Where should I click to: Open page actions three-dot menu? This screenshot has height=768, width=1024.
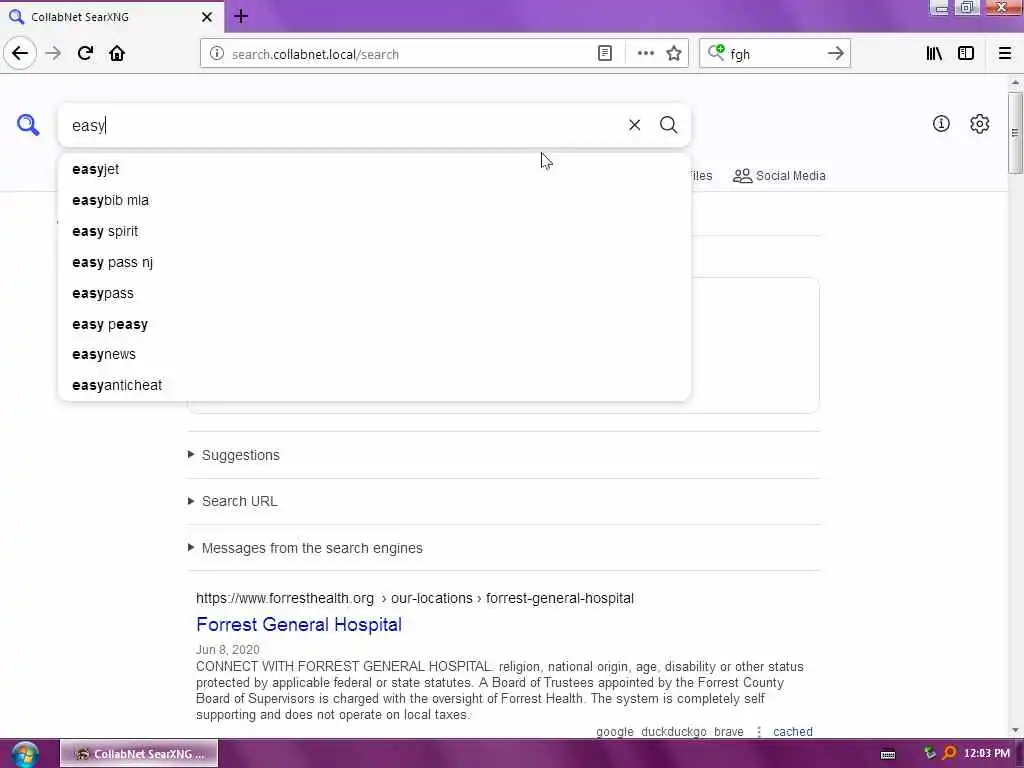(645, 54)
